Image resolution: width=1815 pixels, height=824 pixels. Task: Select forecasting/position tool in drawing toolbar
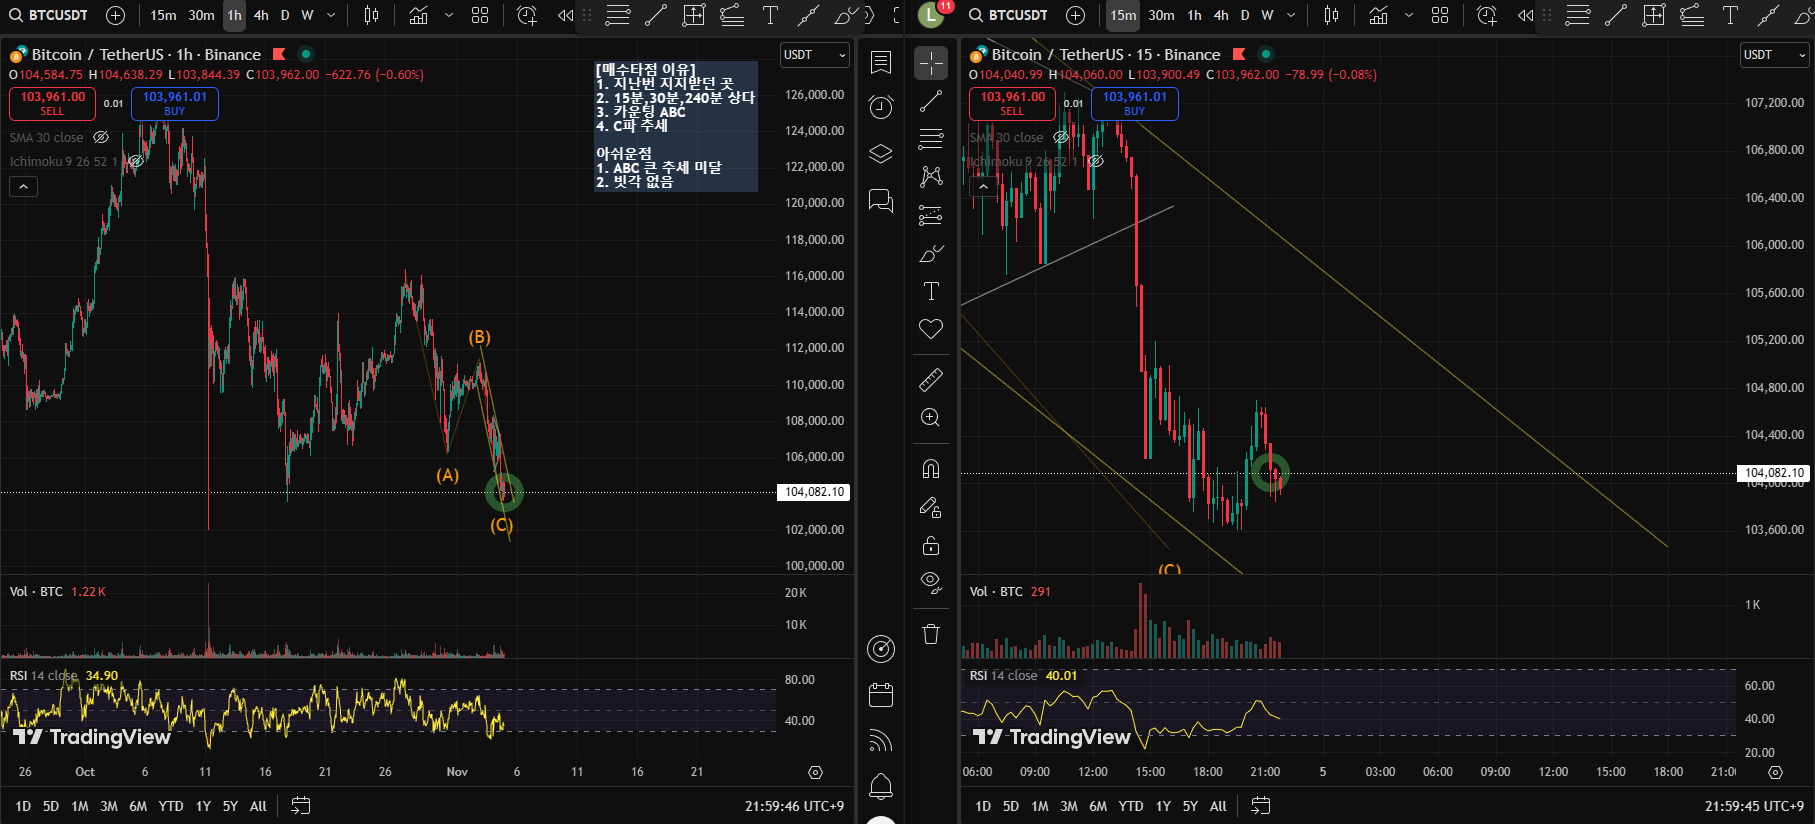931,215
